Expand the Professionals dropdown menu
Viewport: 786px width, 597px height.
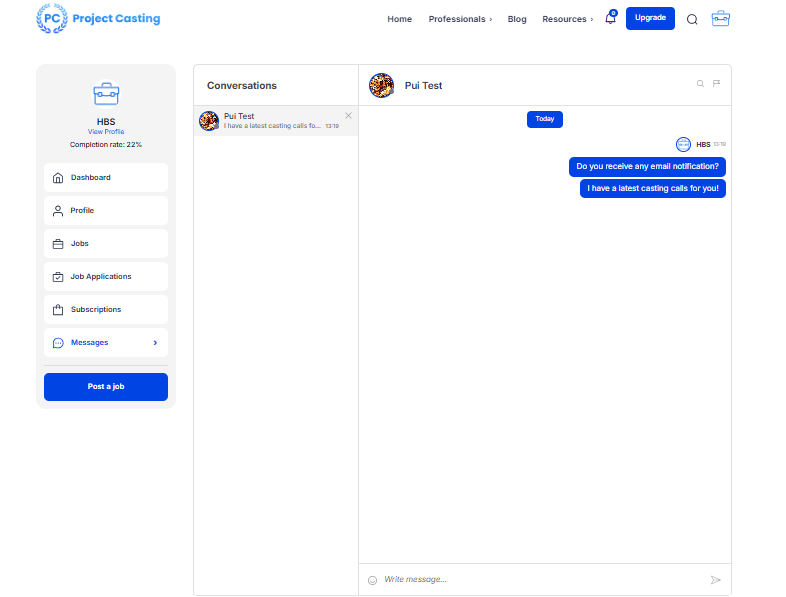(460, 19)
